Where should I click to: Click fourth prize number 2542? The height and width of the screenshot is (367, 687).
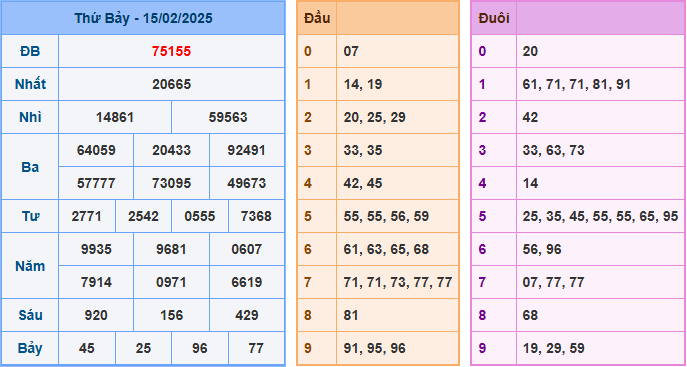click(143, 216)
